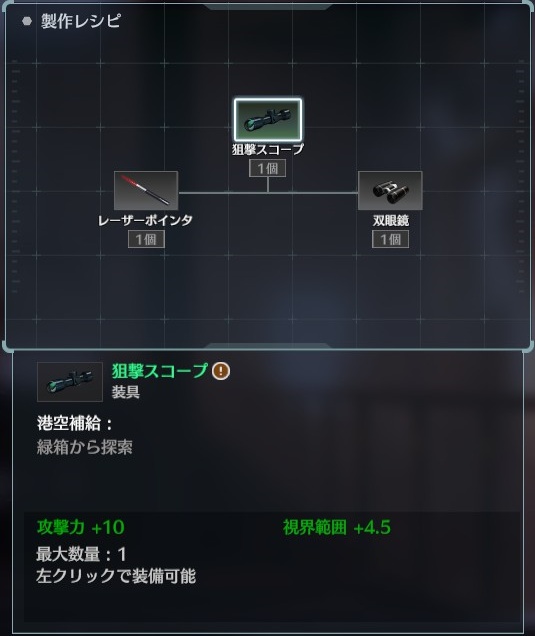Screen dimensions: 535x636
Task: Click the 製作レシピ panel header
Action: (x=81, y=21)
